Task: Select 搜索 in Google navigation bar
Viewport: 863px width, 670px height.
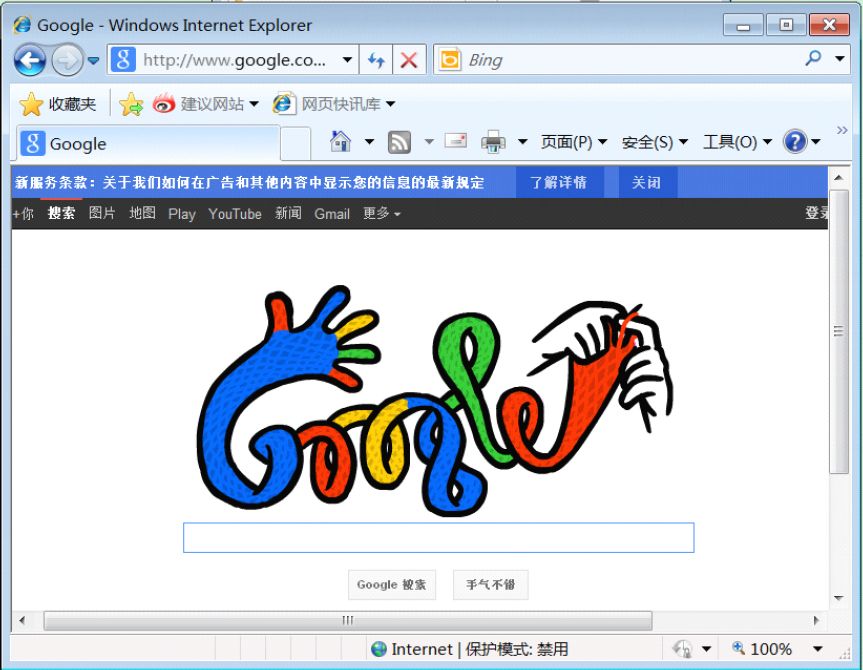Action: (x=61, y=213)
